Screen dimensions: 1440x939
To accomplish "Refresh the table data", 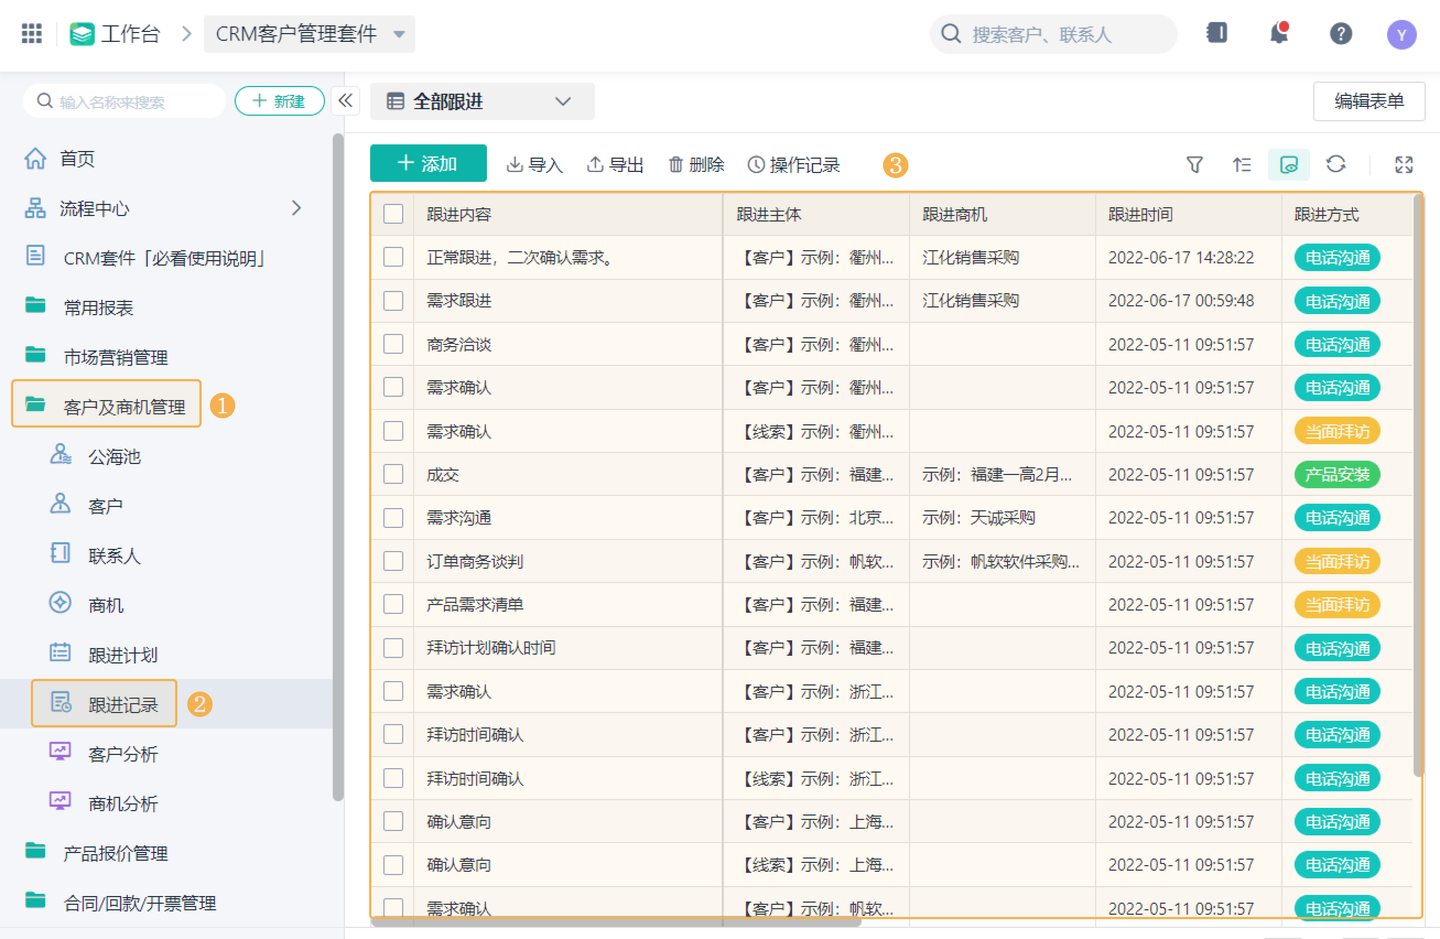I will tap(1336, 164).
